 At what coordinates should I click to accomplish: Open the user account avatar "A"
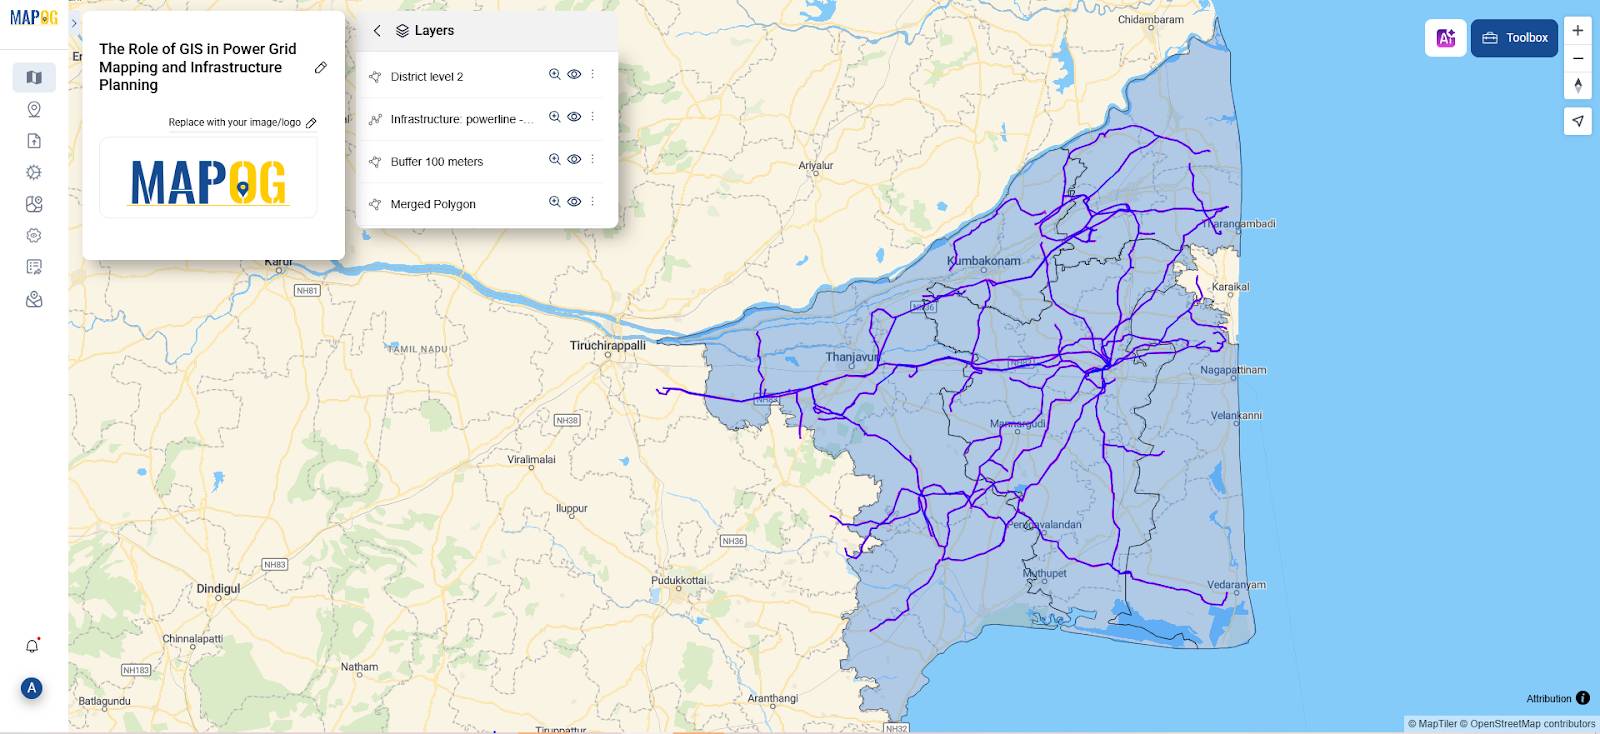[32, 688]
